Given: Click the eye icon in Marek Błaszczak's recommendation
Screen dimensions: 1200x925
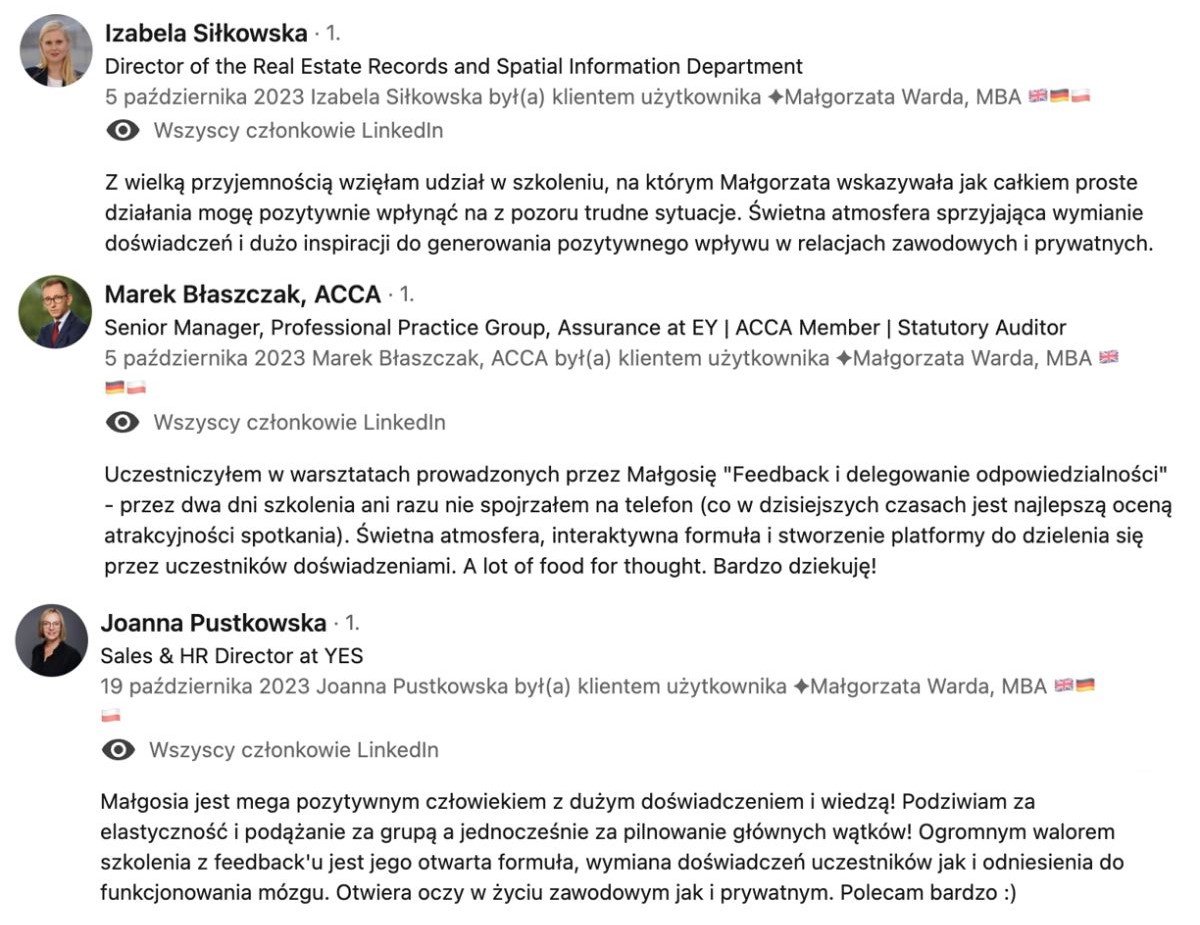Looking at the screenshot, I should pyautogui.click(x=123, y=422).
